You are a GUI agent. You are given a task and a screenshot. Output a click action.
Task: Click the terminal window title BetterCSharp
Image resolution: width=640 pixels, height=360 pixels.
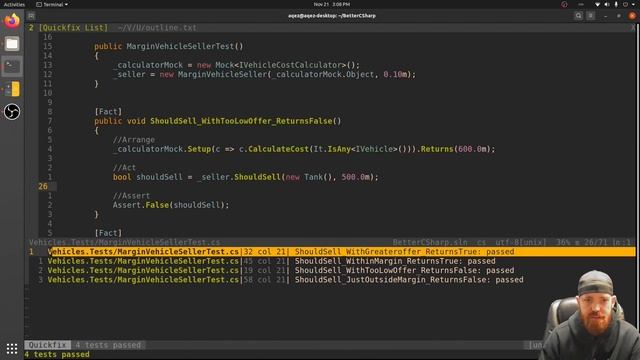332,16
